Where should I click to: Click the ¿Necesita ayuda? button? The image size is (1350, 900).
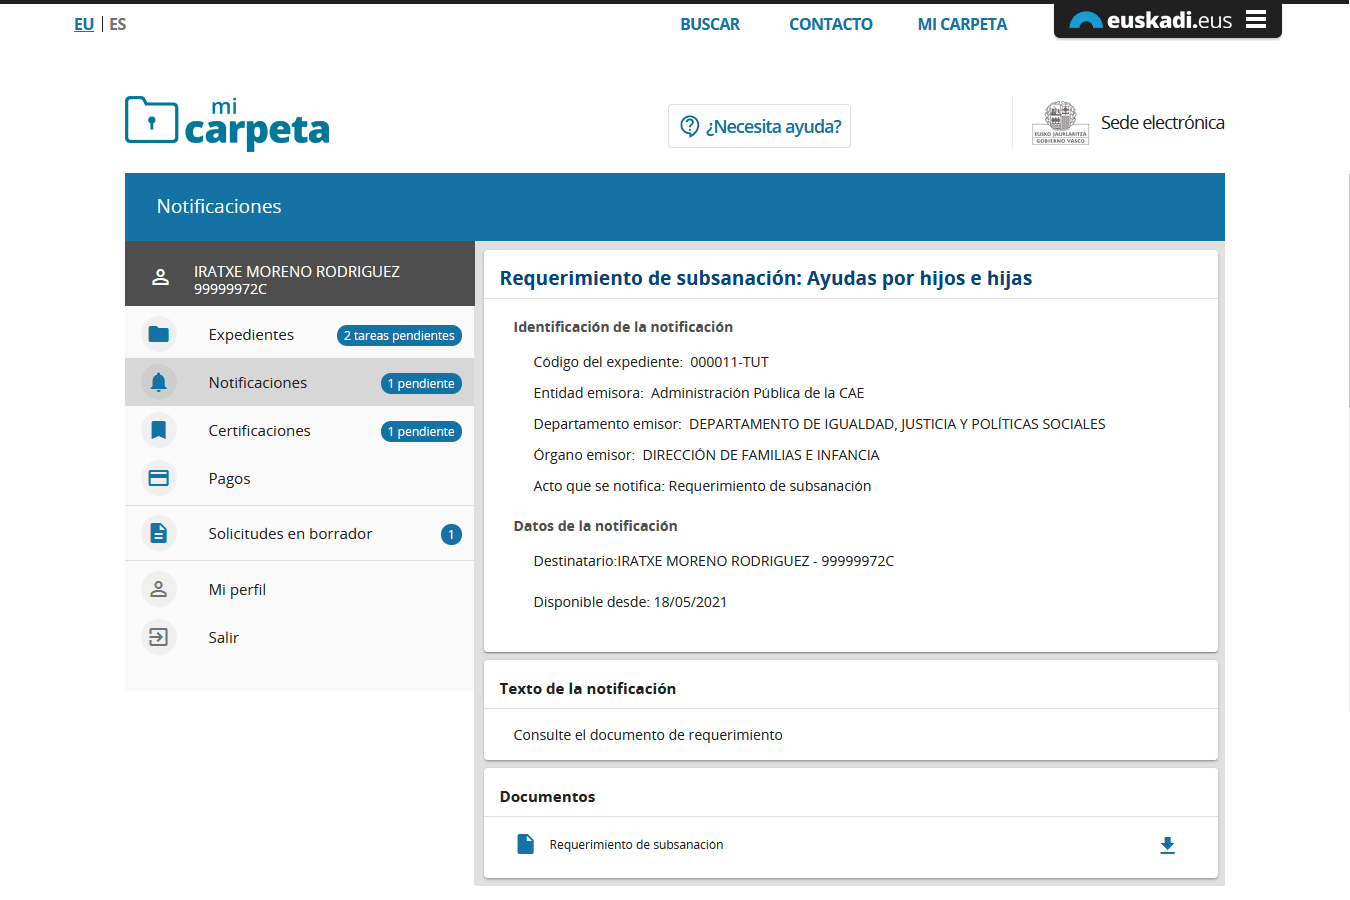coord(759,126)
